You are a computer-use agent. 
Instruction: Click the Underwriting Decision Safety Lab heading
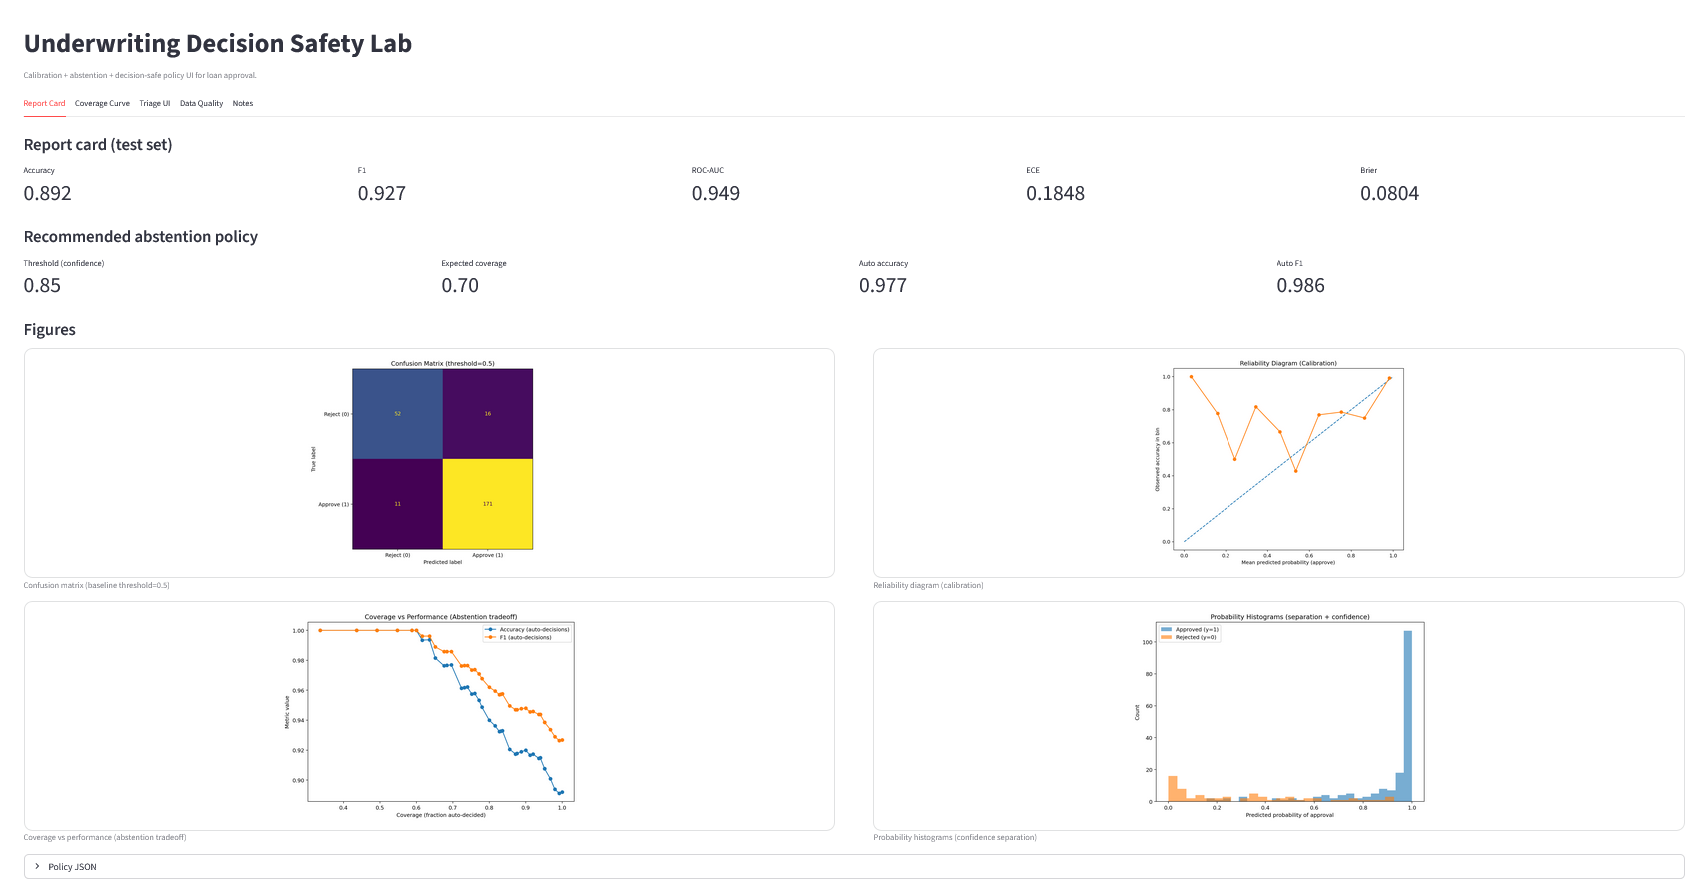tap(218, 44)
